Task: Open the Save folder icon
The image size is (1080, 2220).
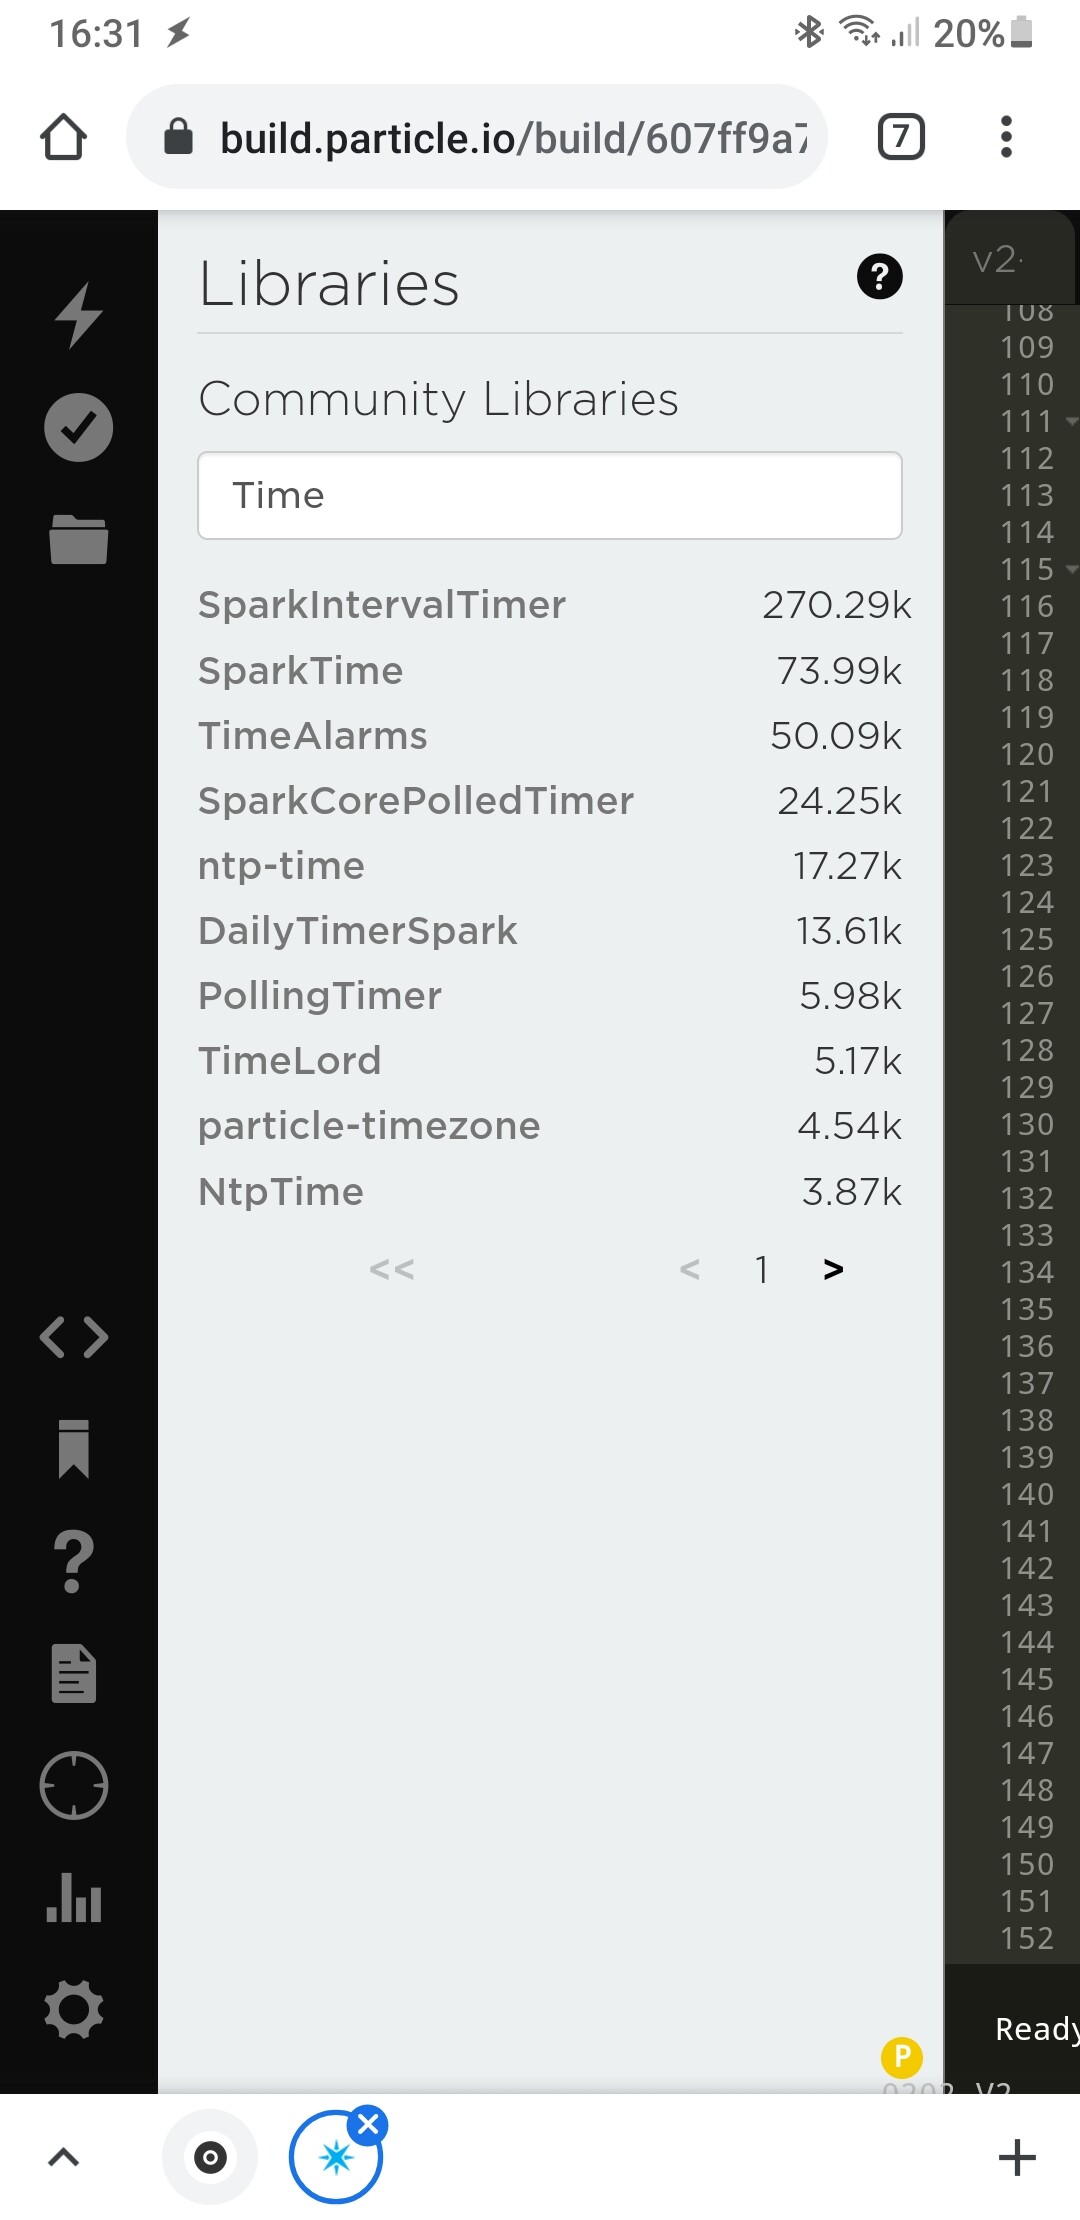Action: (x=78, y=539)
